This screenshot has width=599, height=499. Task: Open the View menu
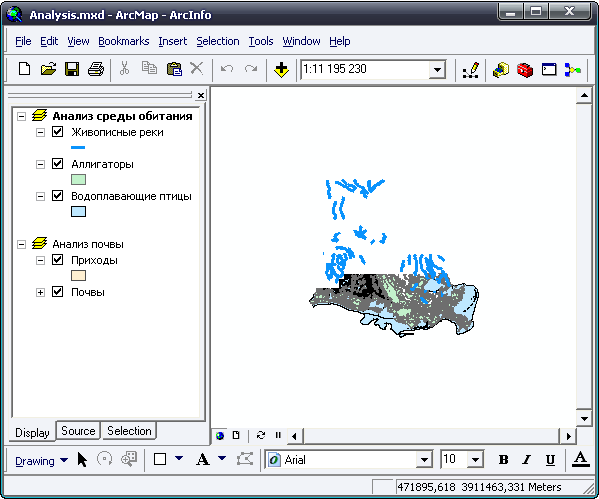pyautogui.click(x=78, y=41)
